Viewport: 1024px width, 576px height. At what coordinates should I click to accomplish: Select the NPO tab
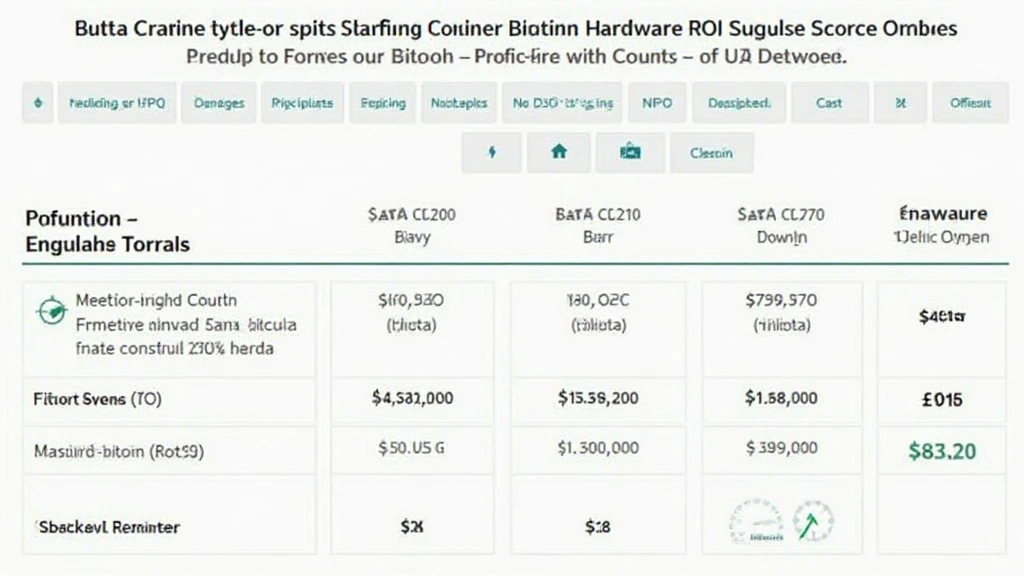(657, 102)
